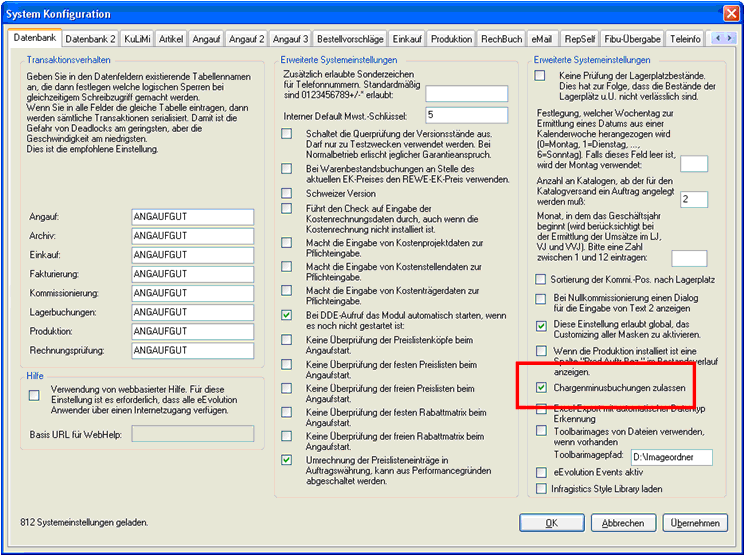746x556 pixels.
Task: Click the Interner Default Mwst.-Schlüssel field
Action: pos(467,115)
